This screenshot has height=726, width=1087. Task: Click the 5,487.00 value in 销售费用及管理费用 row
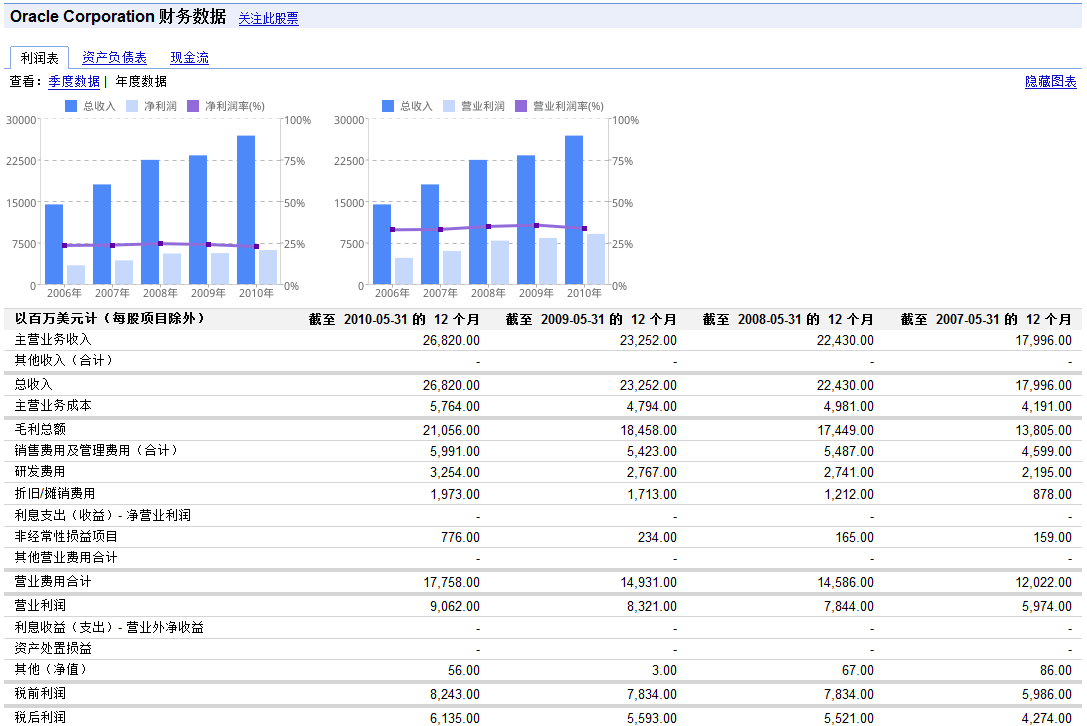point(849,451)
